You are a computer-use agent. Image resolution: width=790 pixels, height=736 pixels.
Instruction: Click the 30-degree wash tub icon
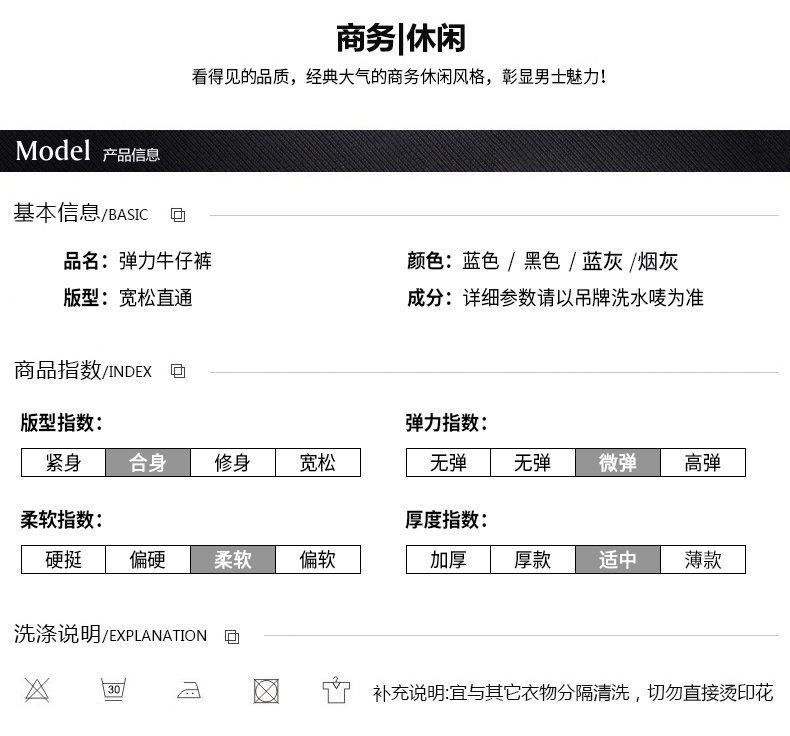[x=113, y=689]
